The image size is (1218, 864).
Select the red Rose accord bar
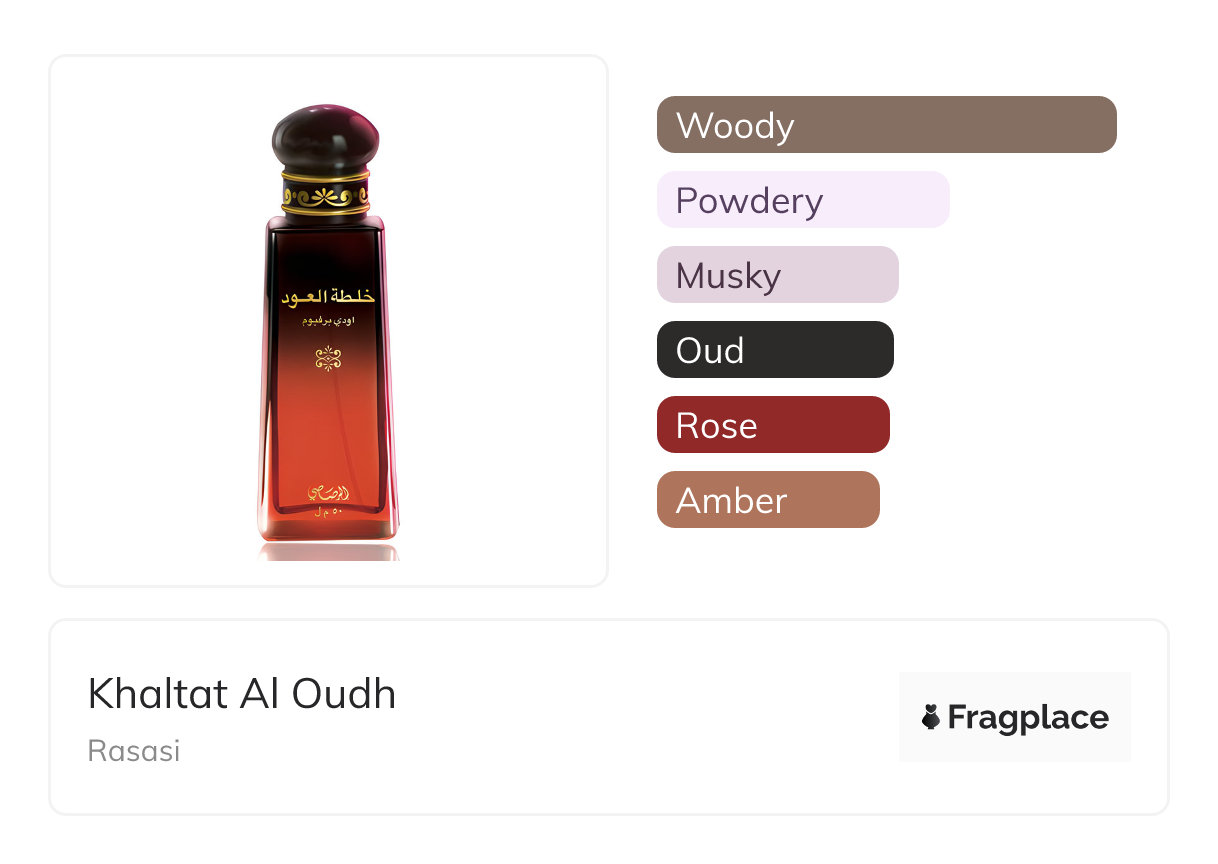(x=772, y=425)
